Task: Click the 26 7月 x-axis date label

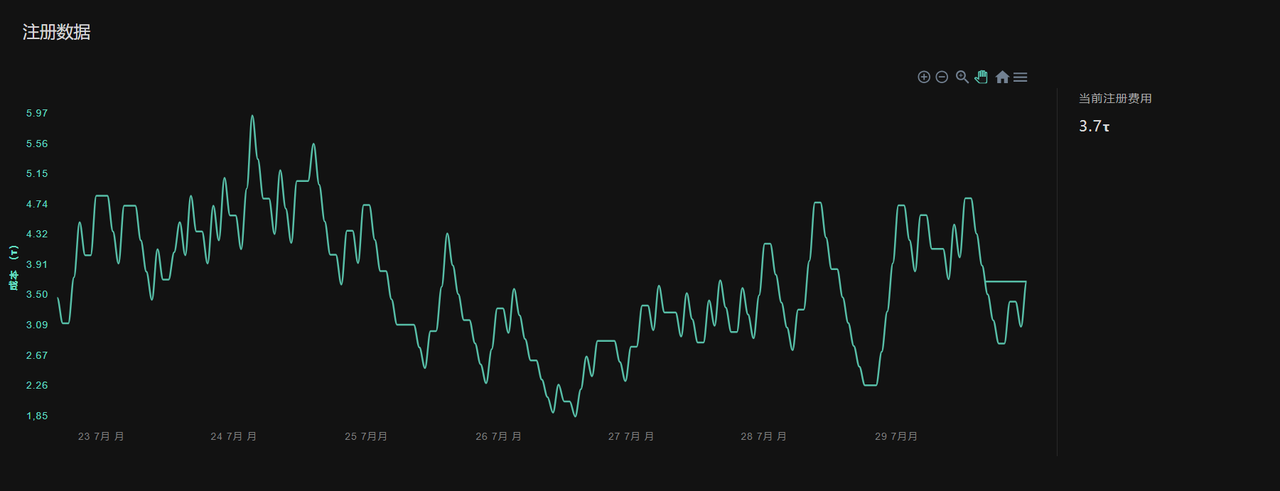Action: tap(498, 437)
